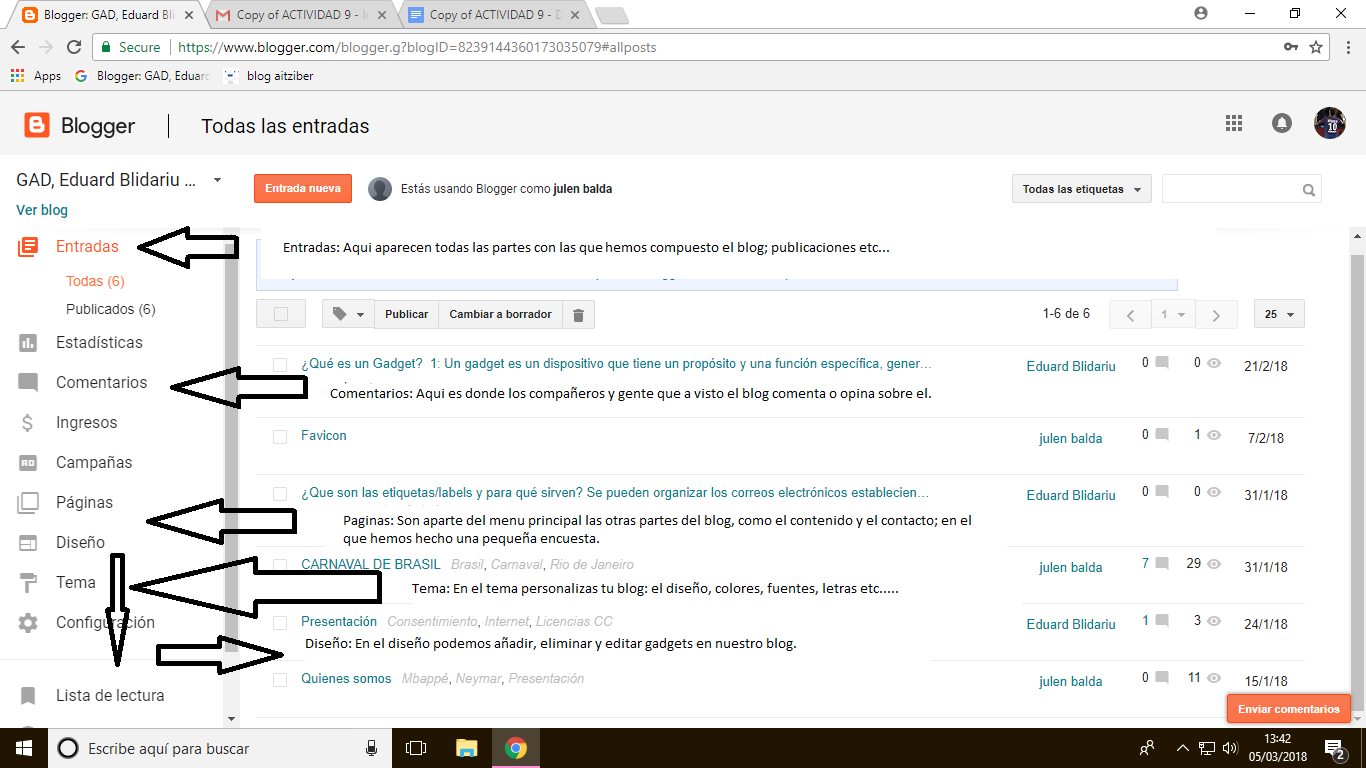
Task: Toggle the select-all posts checkbox
Action: pyautogui.click(x=281, y=314)
